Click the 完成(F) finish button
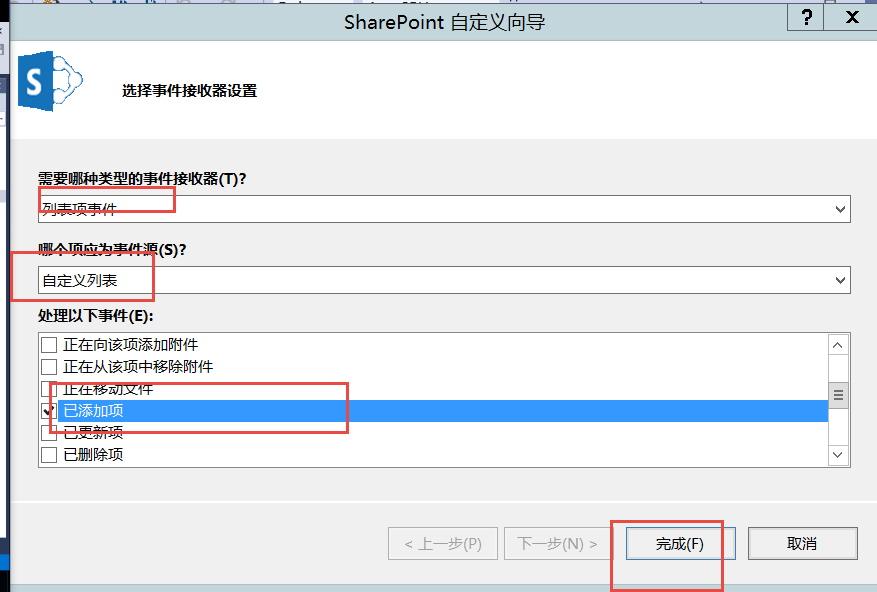 coord(680,543)
